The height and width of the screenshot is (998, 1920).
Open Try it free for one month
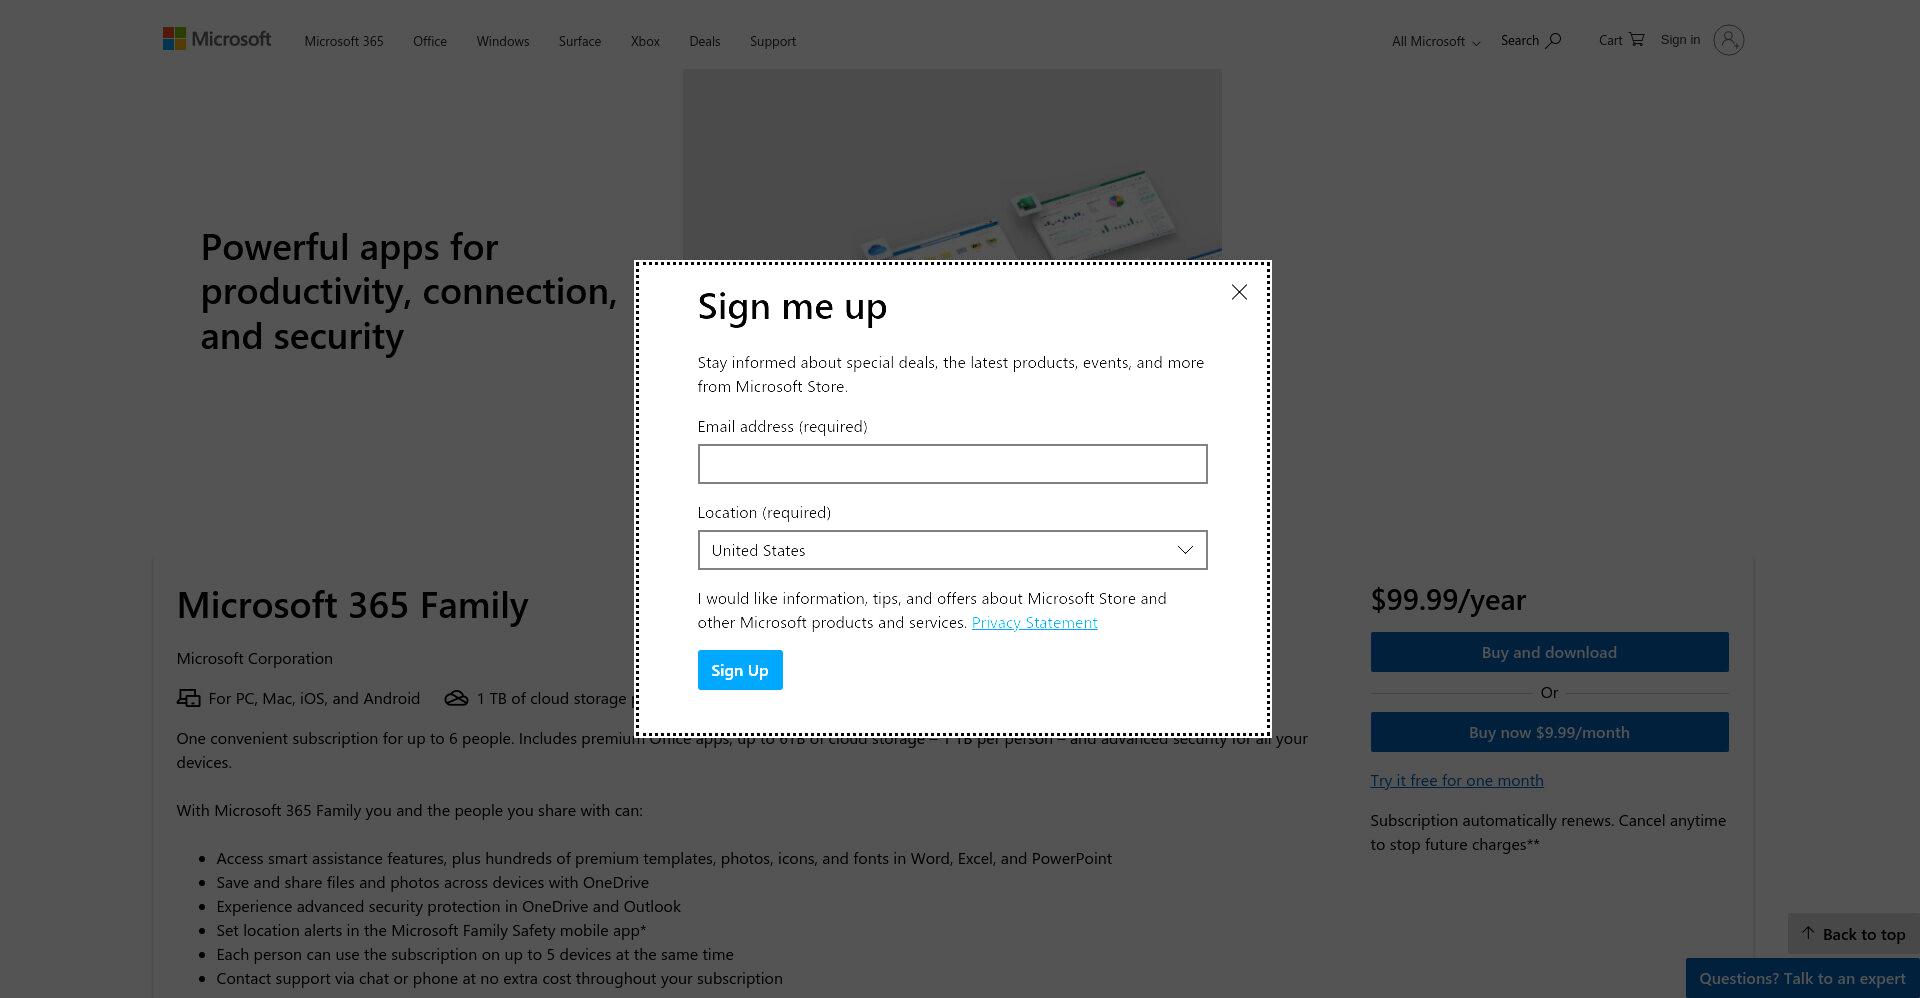click(x=1456, y=780)
